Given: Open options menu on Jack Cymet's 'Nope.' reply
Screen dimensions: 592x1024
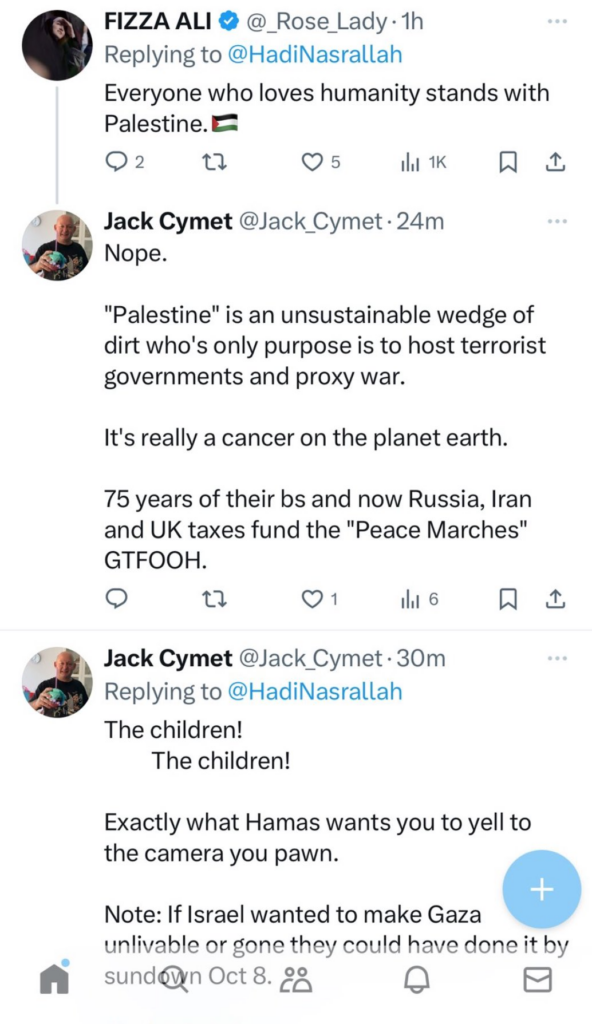Looking at the screenshot, I should tap(556, 222).
